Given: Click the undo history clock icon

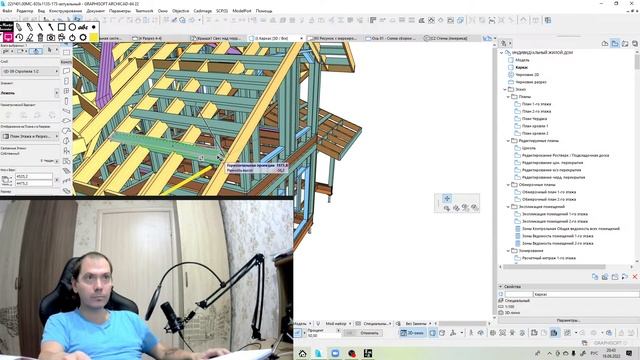Looking at the screenshot, I should click(19, 37).
